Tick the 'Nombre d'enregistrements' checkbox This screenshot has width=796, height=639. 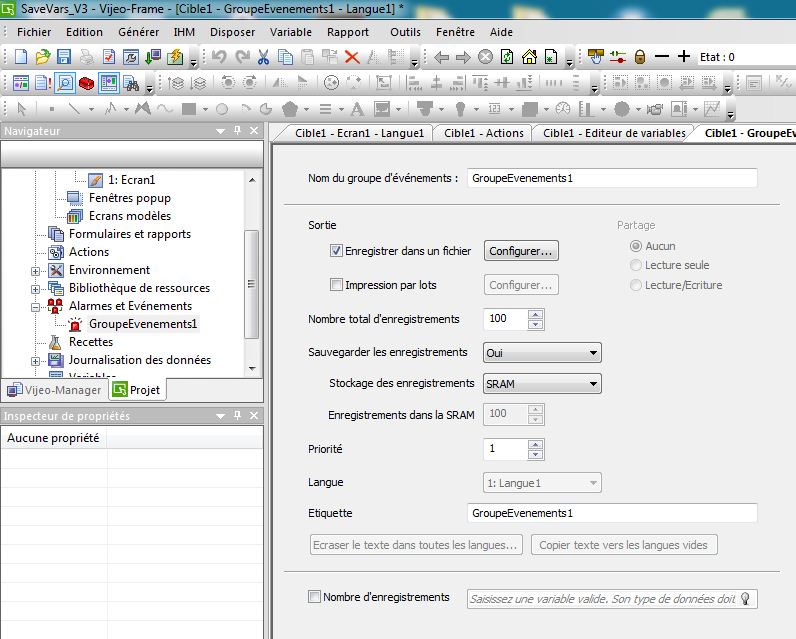pos(315,597)
